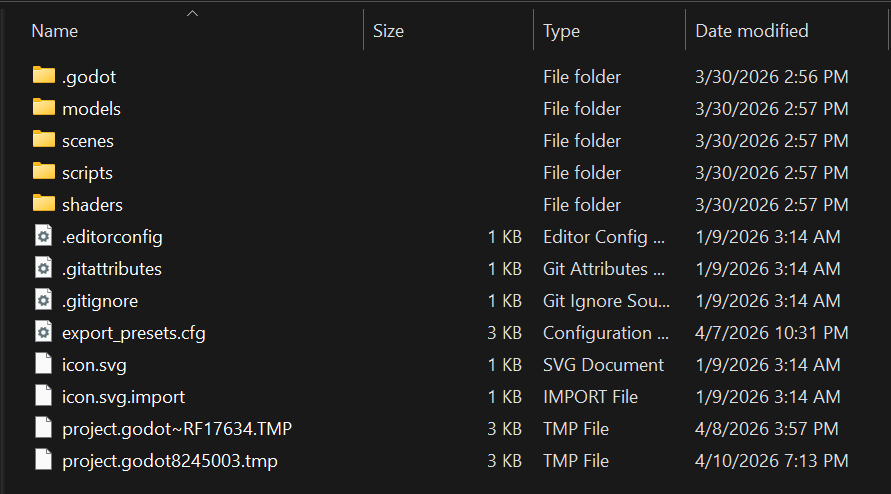Click the scenes folder icon
The height and width of the screenshot is (494, 891).
[x=43, y=140]
